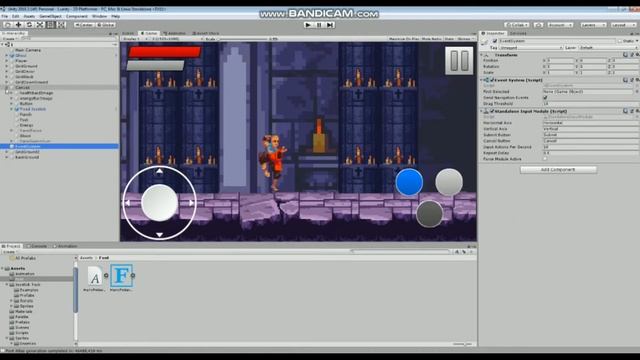The image size is (640, 360).
Task: Open the GameObject menu
Action: [51, 16]
